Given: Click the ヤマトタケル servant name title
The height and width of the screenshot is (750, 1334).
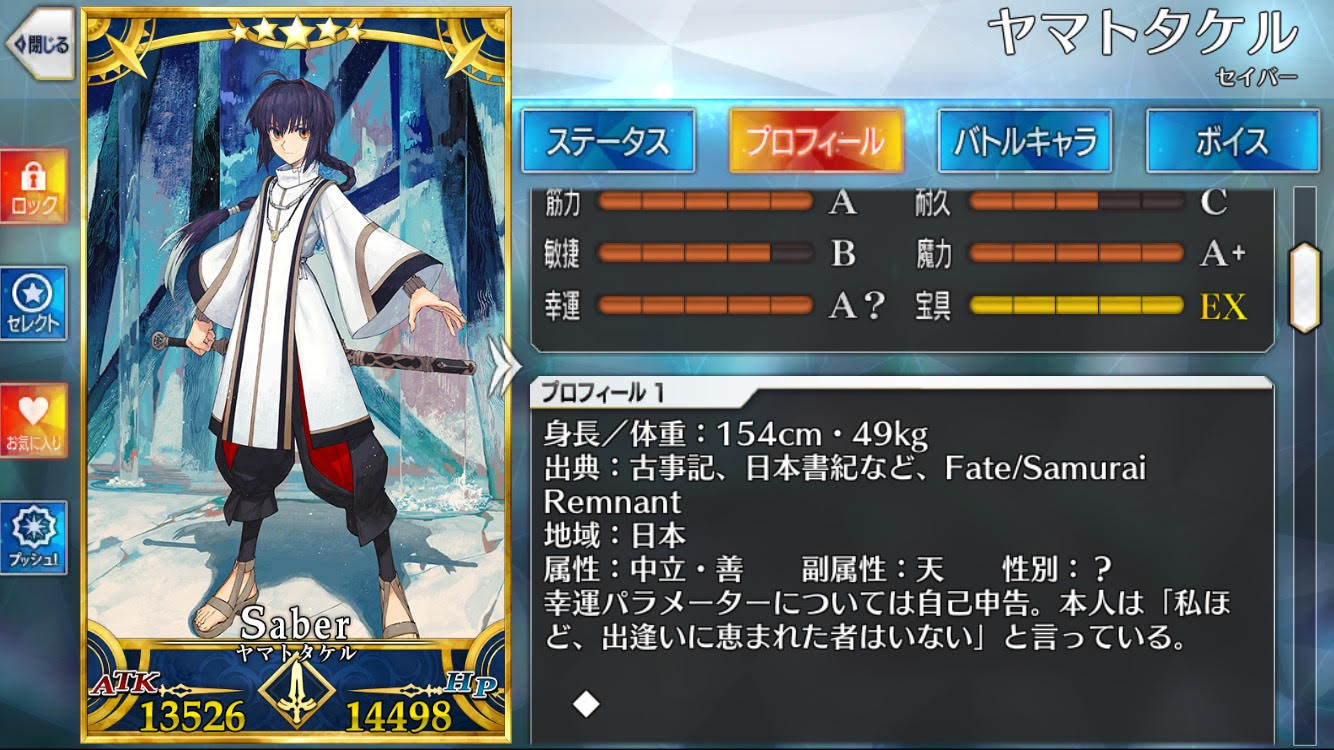Looking at the screenshot, I should click(x=1142, y=34).
